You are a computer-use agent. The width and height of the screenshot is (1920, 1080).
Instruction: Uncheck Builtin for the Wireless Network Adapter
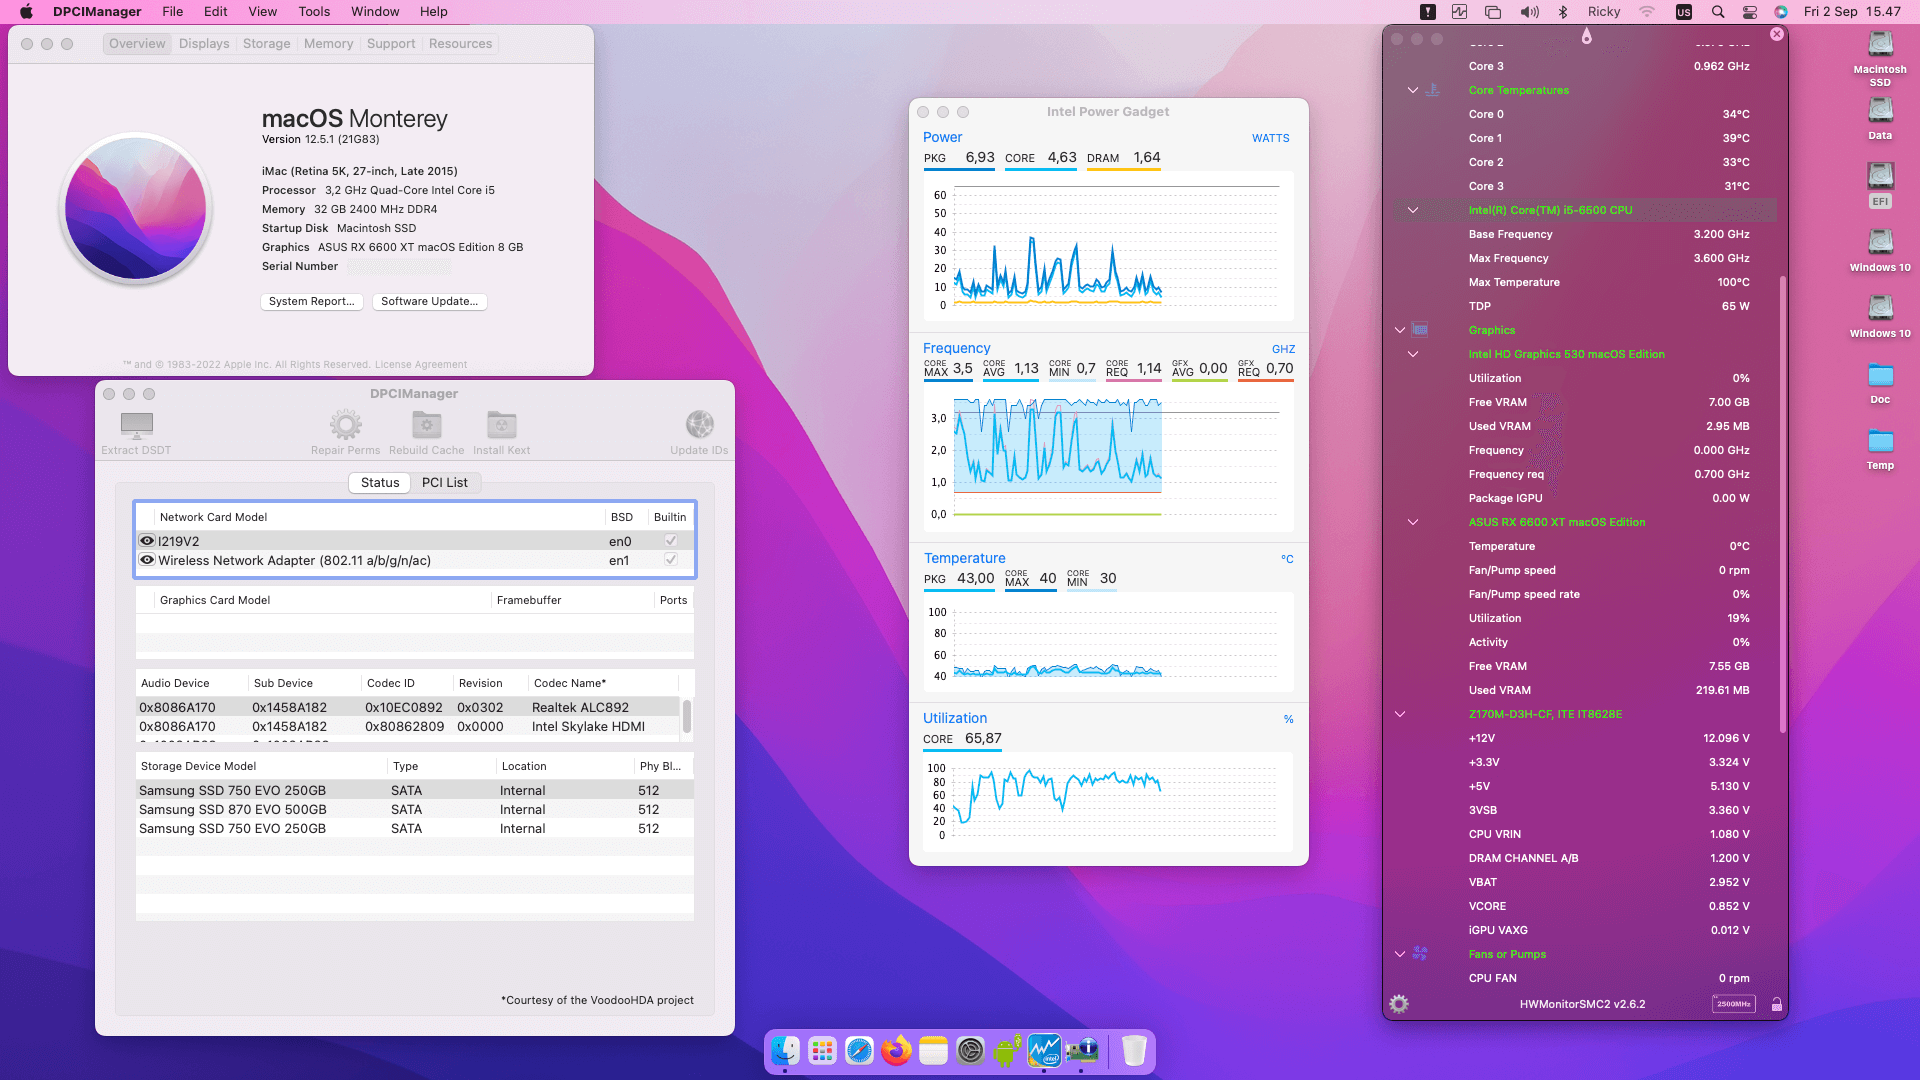point(670,560)
